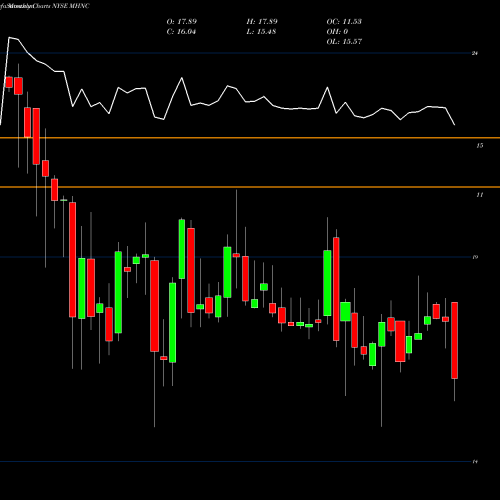
Task: Click the axis label 19
Action: (x=475, y=257)
